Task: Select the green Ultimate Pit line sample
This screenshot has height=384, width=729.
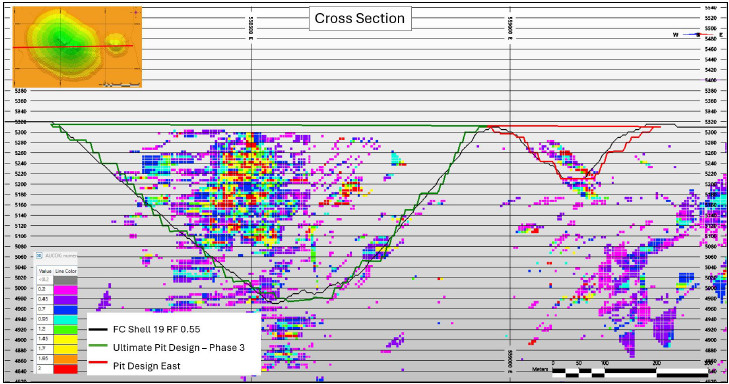Action: pyautogui.click(x=98, y=348)
